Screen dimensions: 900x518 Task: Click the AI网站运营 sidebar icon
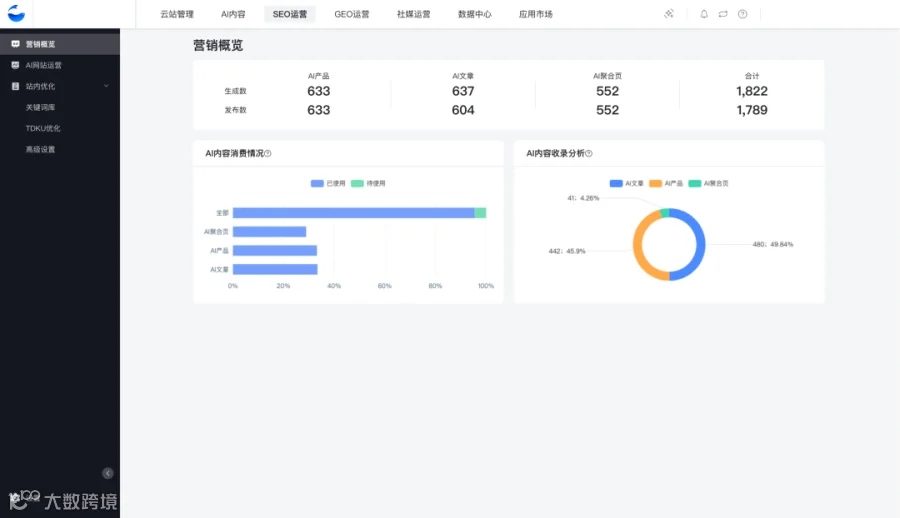(x=15, y=65)
